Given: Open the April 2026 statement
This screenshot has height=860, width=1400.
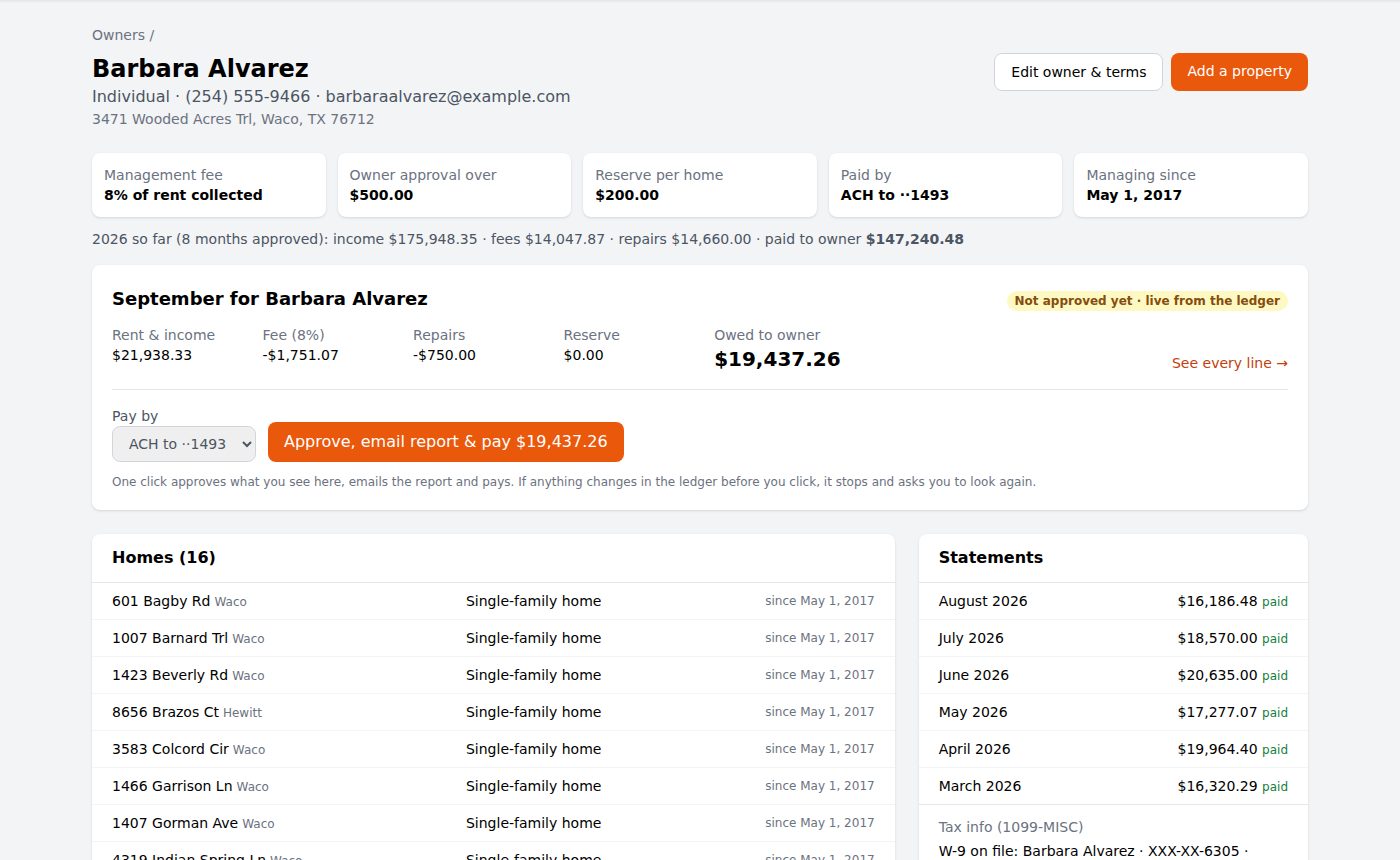Looking at the screenshot, I should point(1113,749).
